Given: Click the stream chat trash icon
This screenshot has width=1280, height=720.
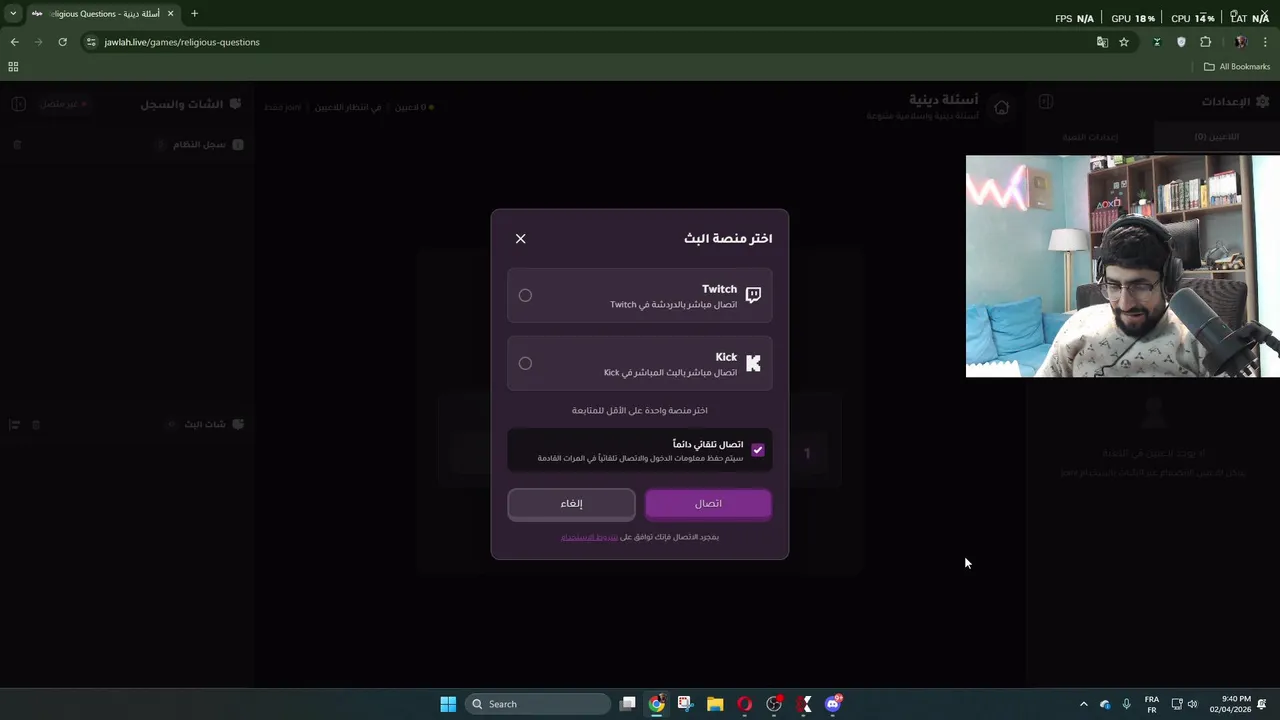Looking at the screenshot, I should point(36,425).
